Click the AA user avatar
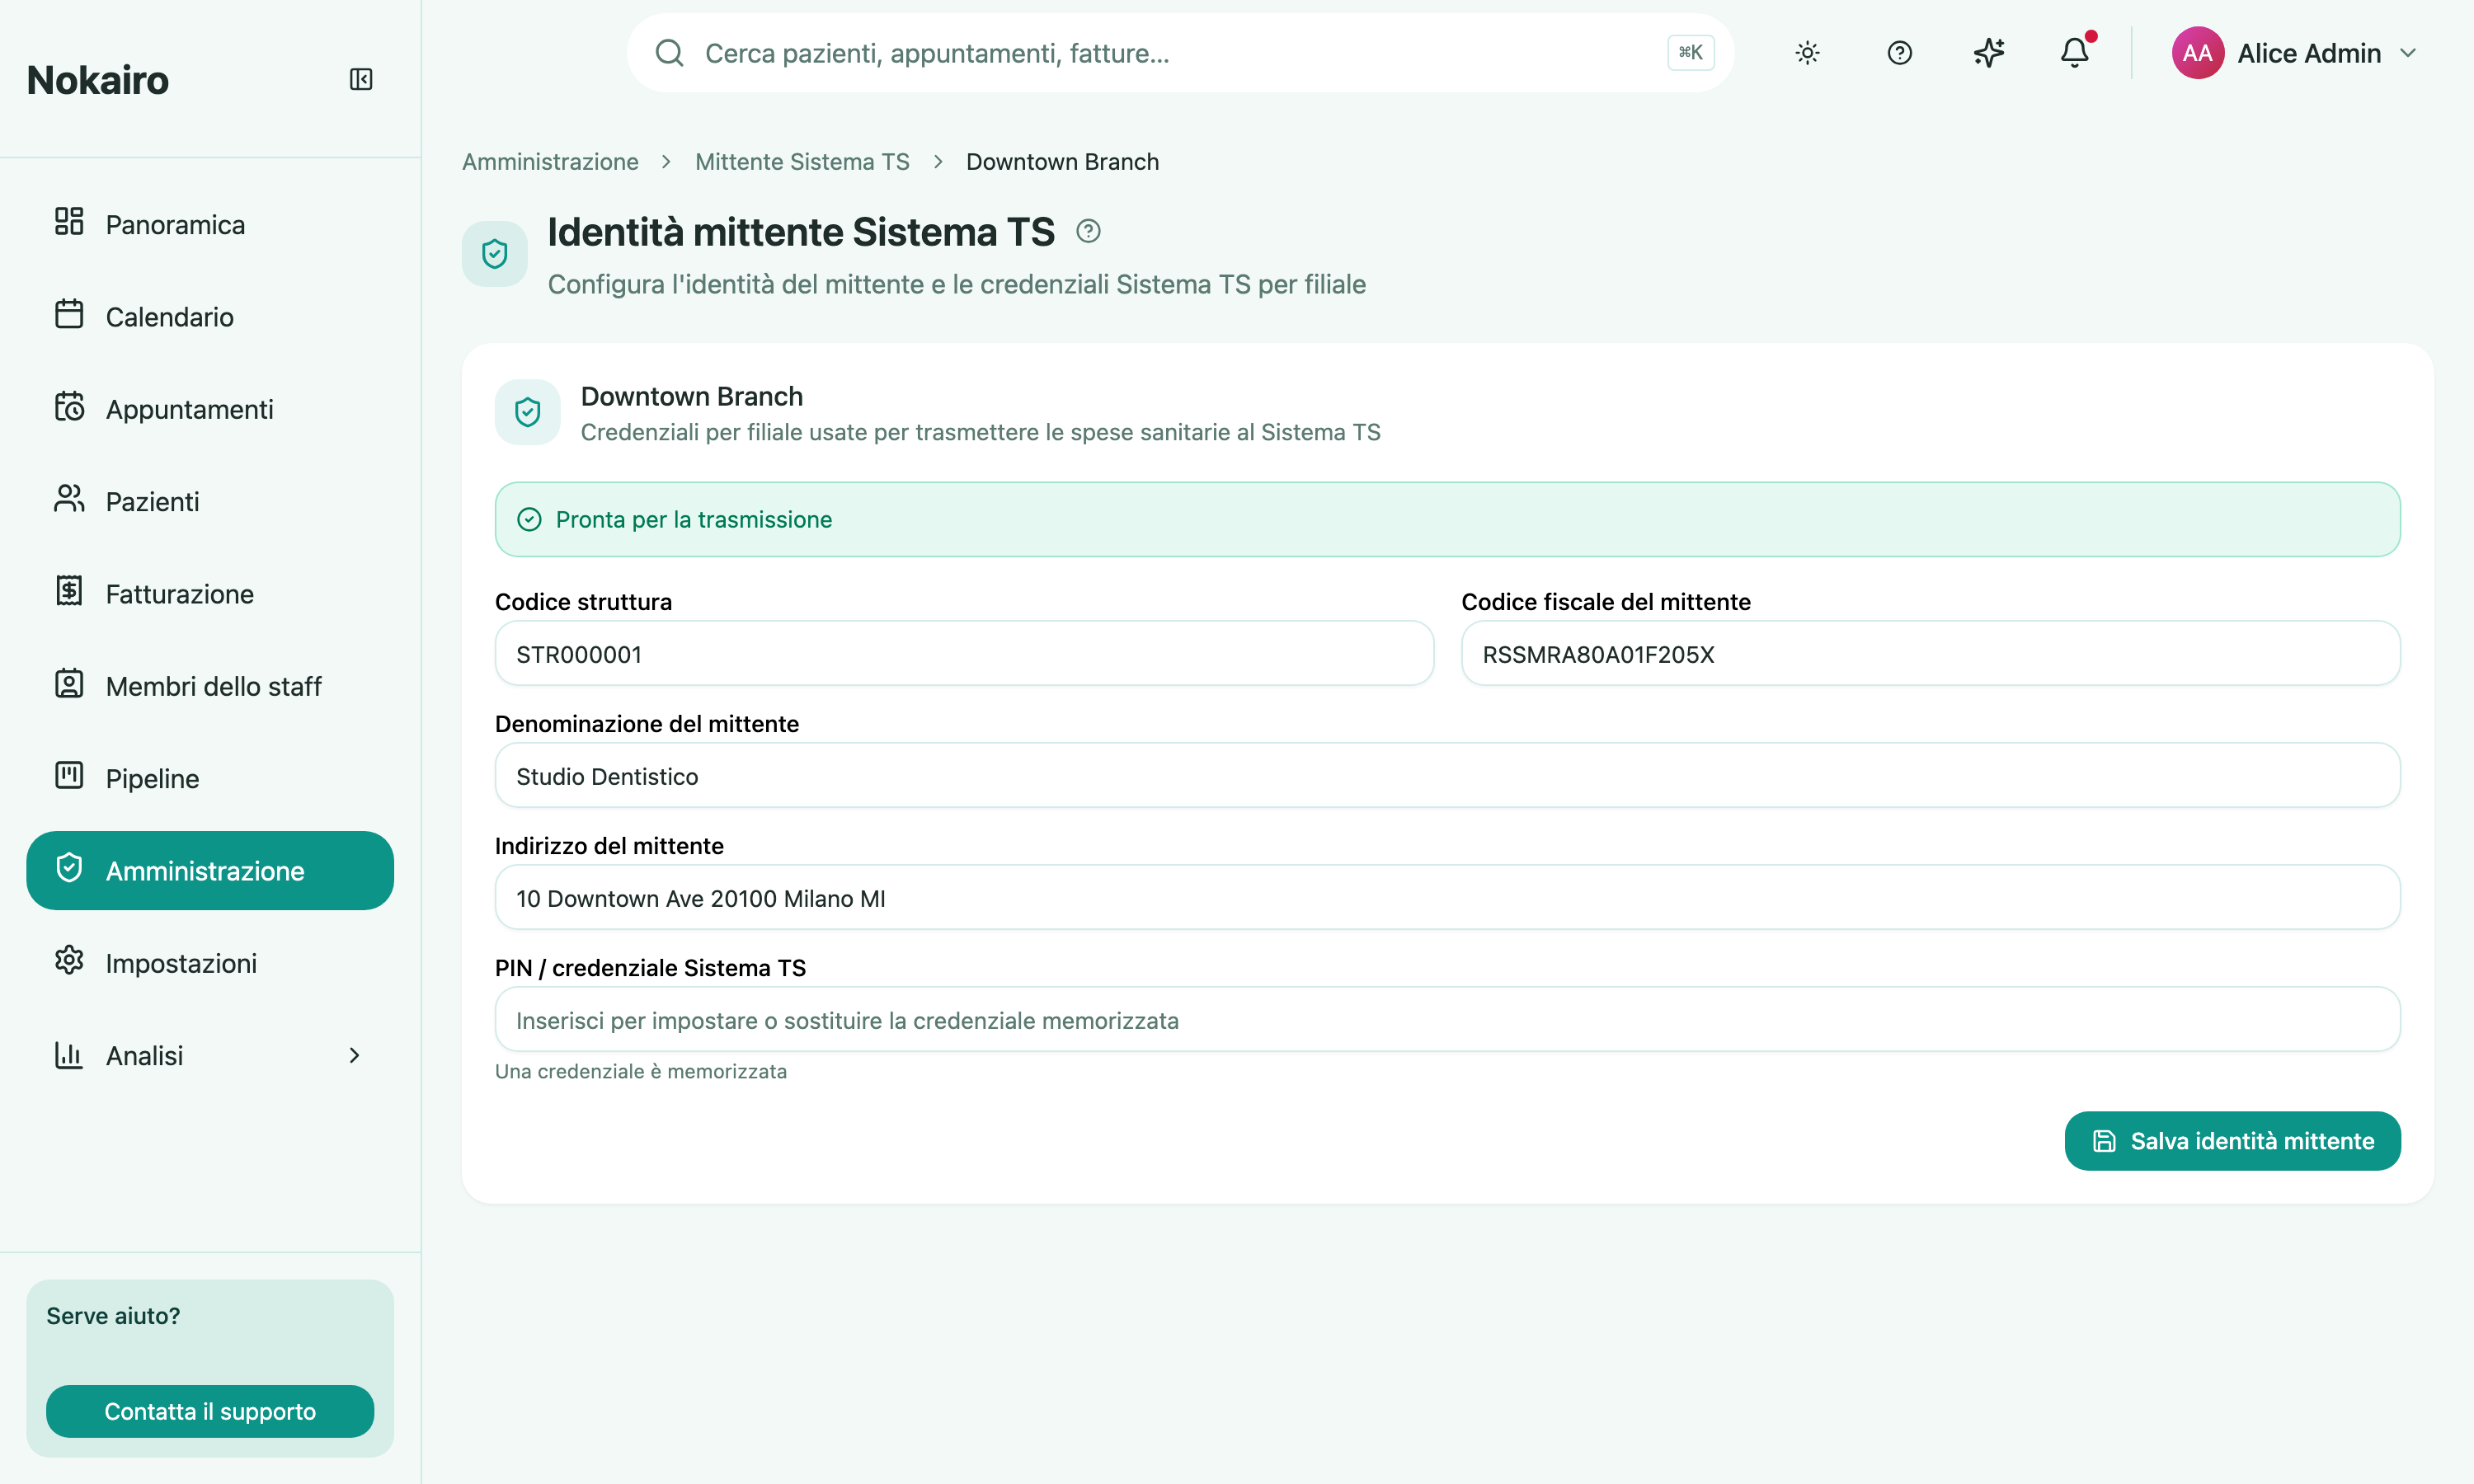Viewport: 2474px width, 1484px height. coord(2197,53)
